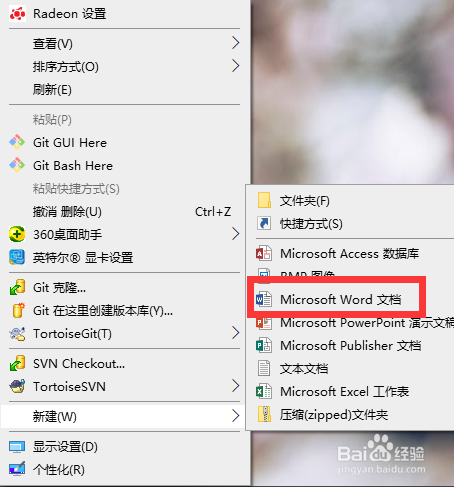Expand the 新建(W) submenu arrow
This screenshot has height=487, width=454.
pos(236,416)
